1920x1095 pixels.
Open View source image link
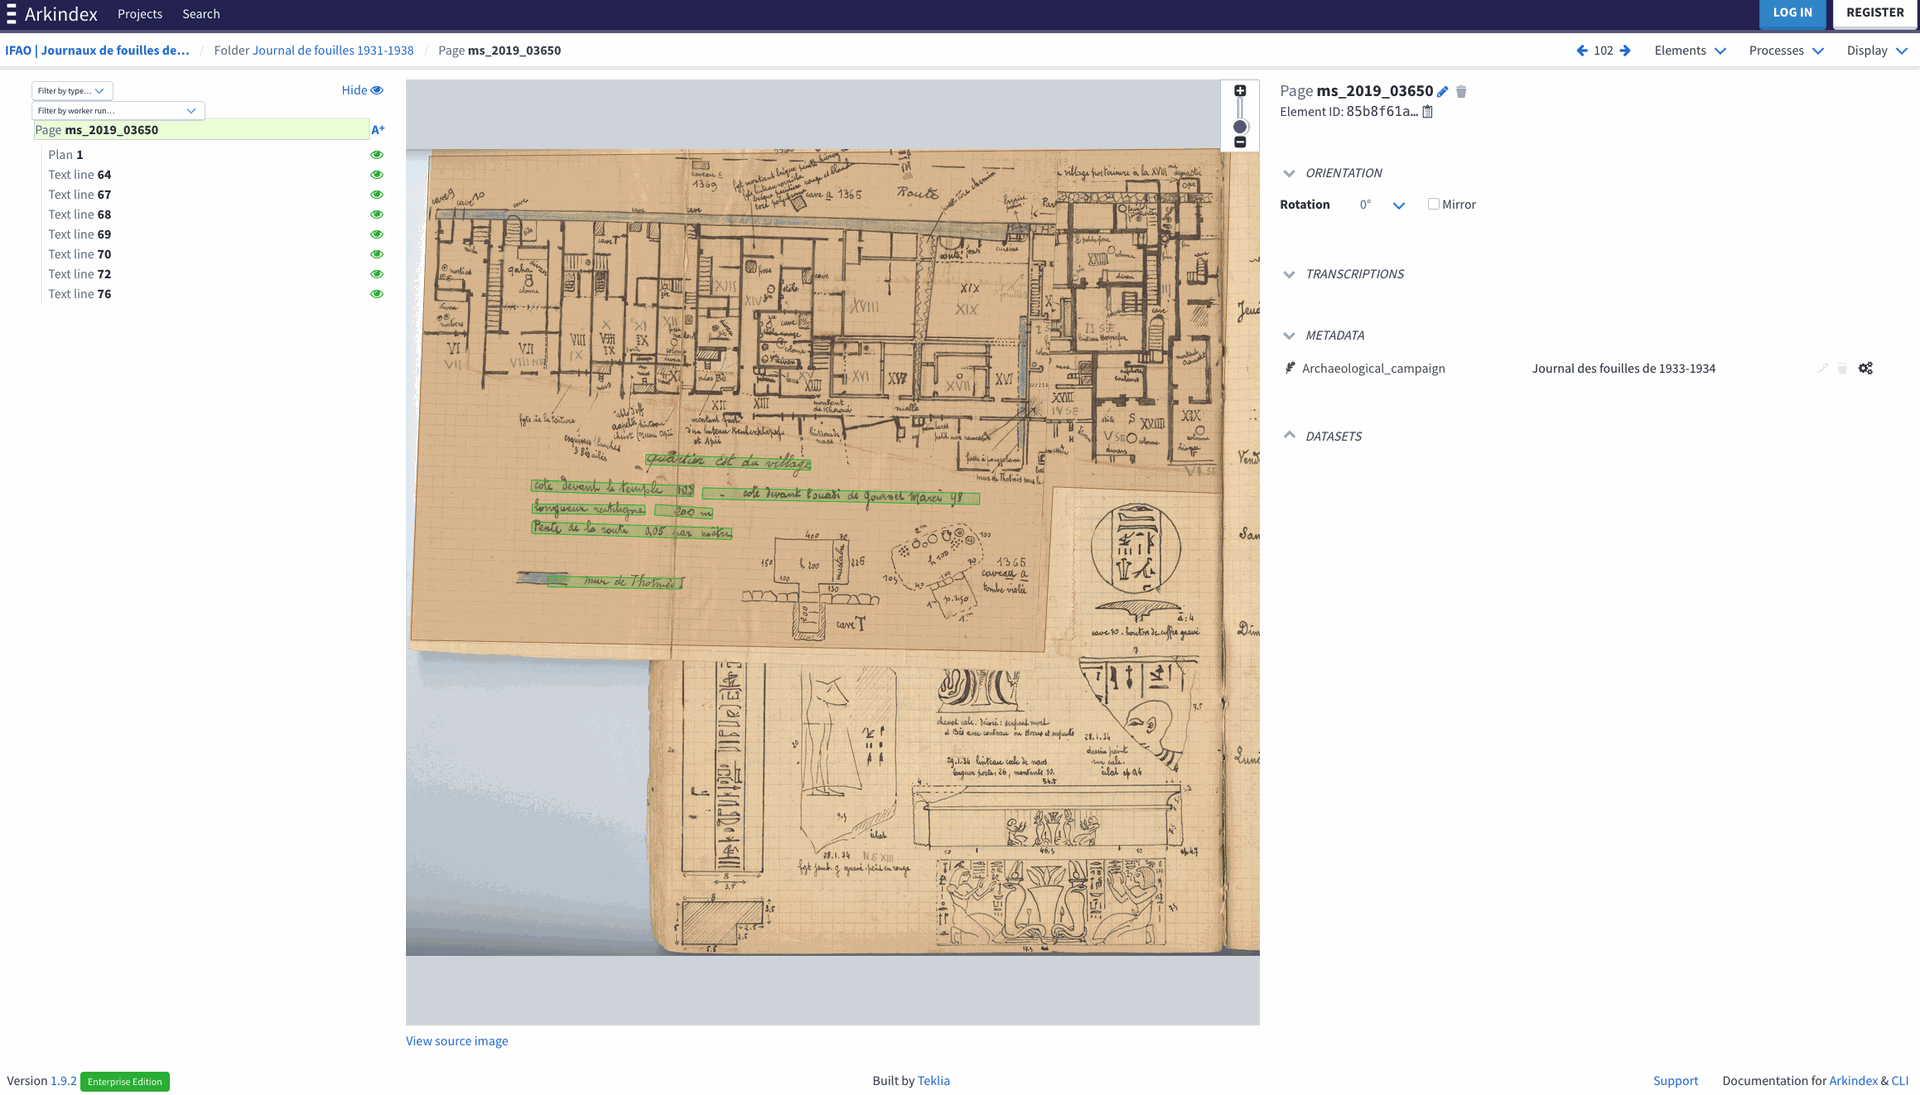coord(457,1041)
